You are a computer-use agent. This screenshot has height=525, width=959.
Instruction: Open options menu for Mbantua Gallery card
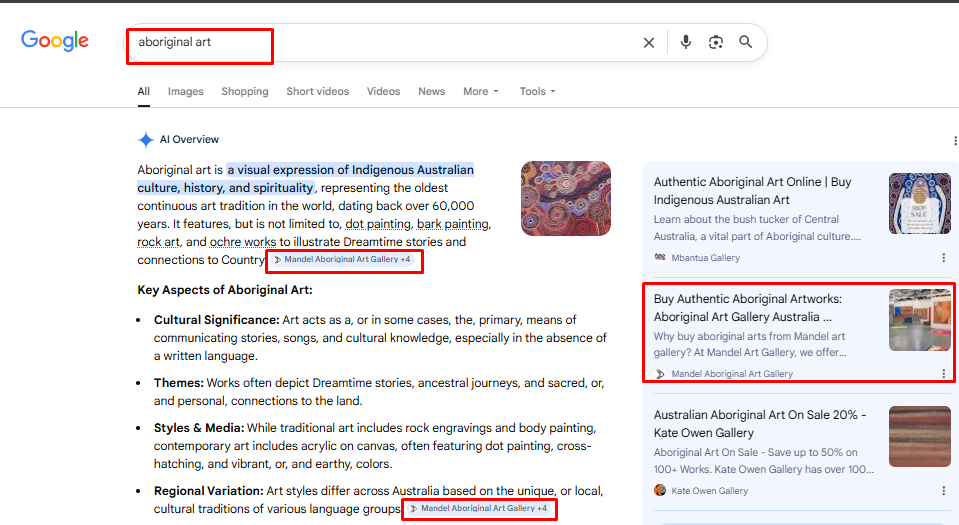click(944, 258)
